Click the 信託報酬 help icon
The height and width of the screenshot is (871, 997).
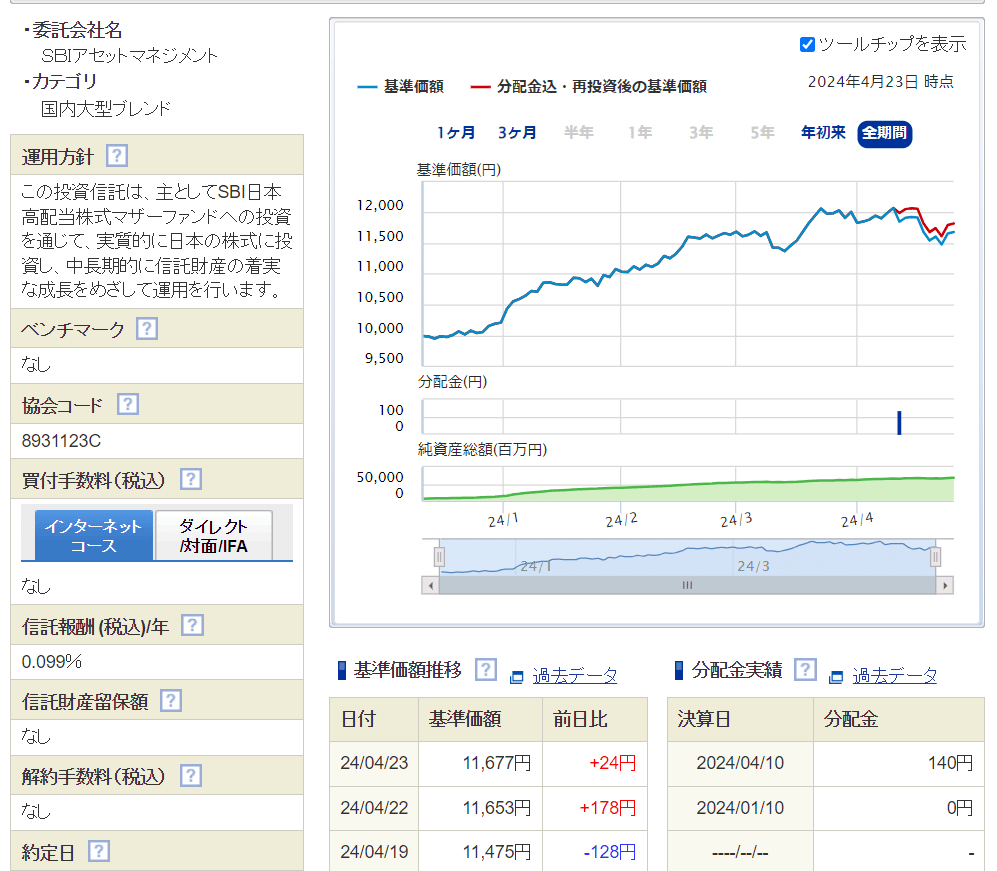tap(192, 625)
